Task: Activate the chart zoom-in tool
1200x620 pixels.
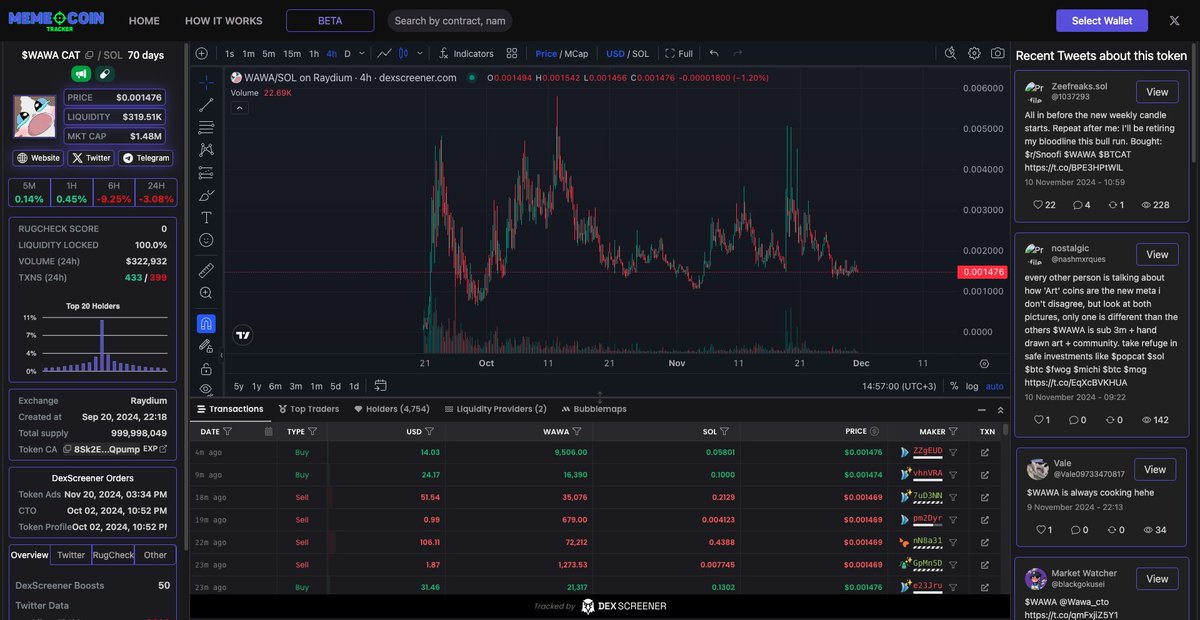Action: tap(206, 293)
